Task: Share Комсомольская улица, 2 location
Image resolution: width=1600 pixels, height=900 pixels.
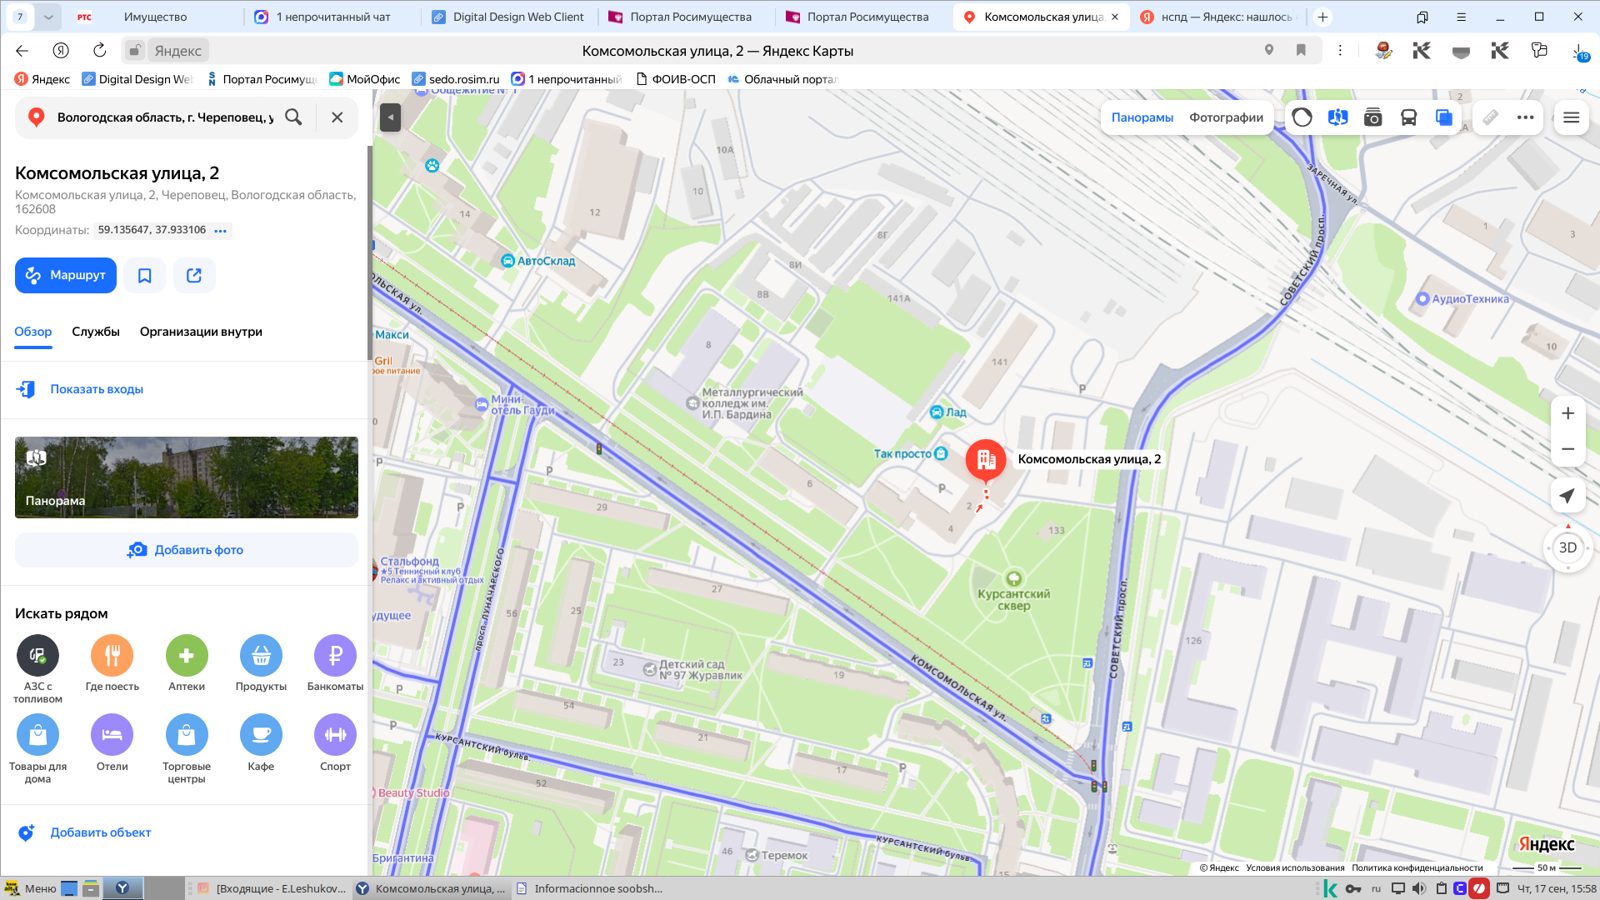Action: pos(194,275)
